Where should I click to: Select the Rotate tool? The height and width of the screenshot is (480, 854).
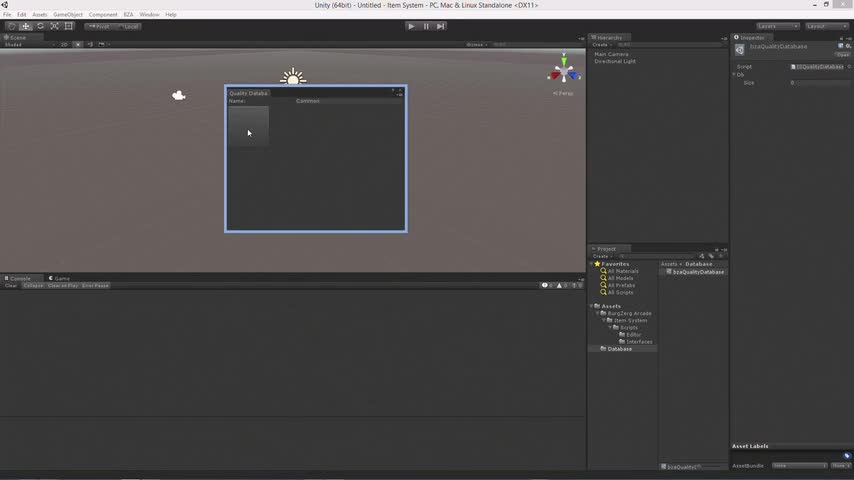[x=40, y=26]
